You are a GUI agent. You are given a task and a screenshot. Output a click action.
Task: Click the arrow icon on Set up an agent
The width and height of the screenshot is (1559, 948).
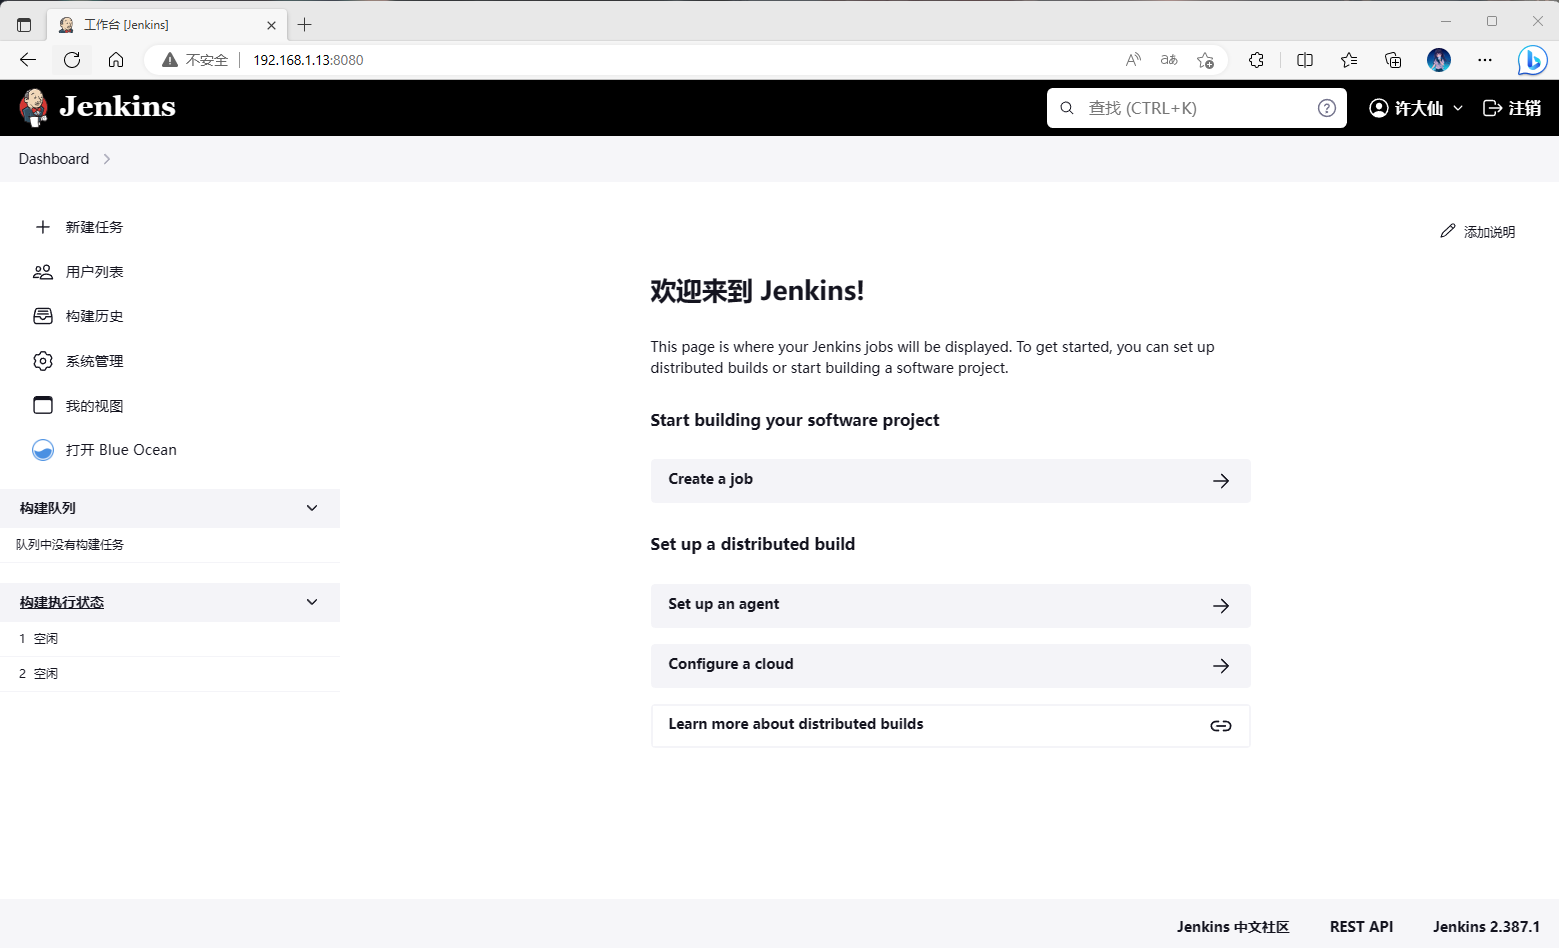pyautogui.click(x=1221, y=606)
